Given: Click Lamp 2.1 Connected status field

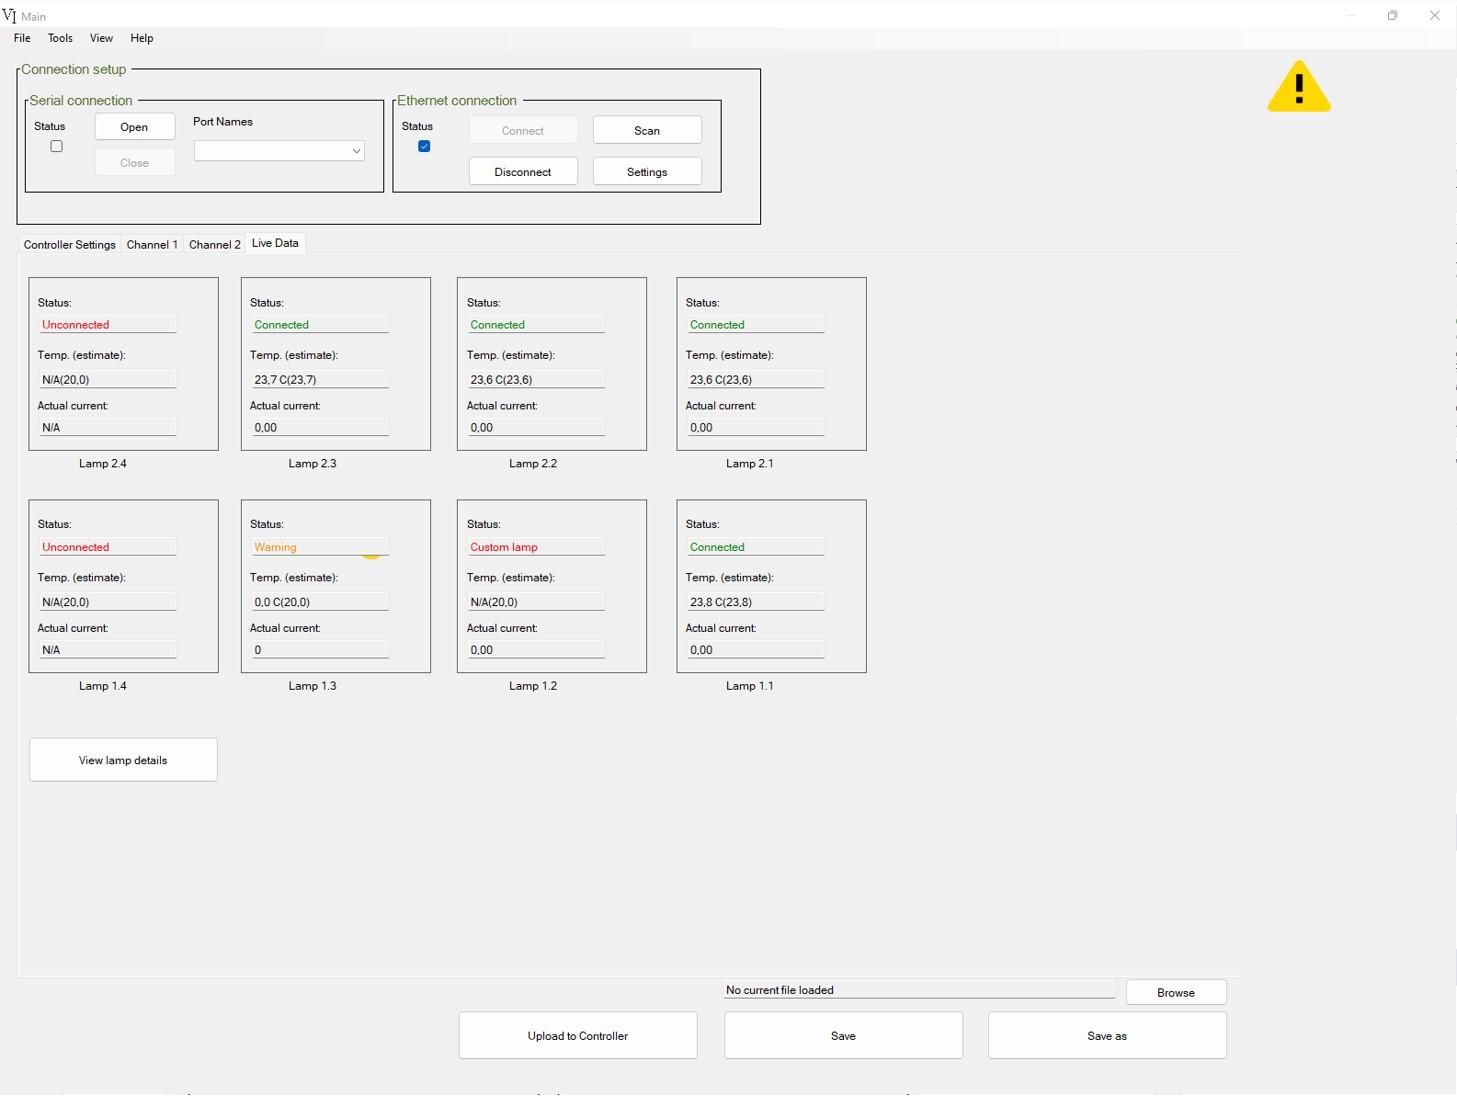Looking at the screenshot, I should click(x=755, y=325).
